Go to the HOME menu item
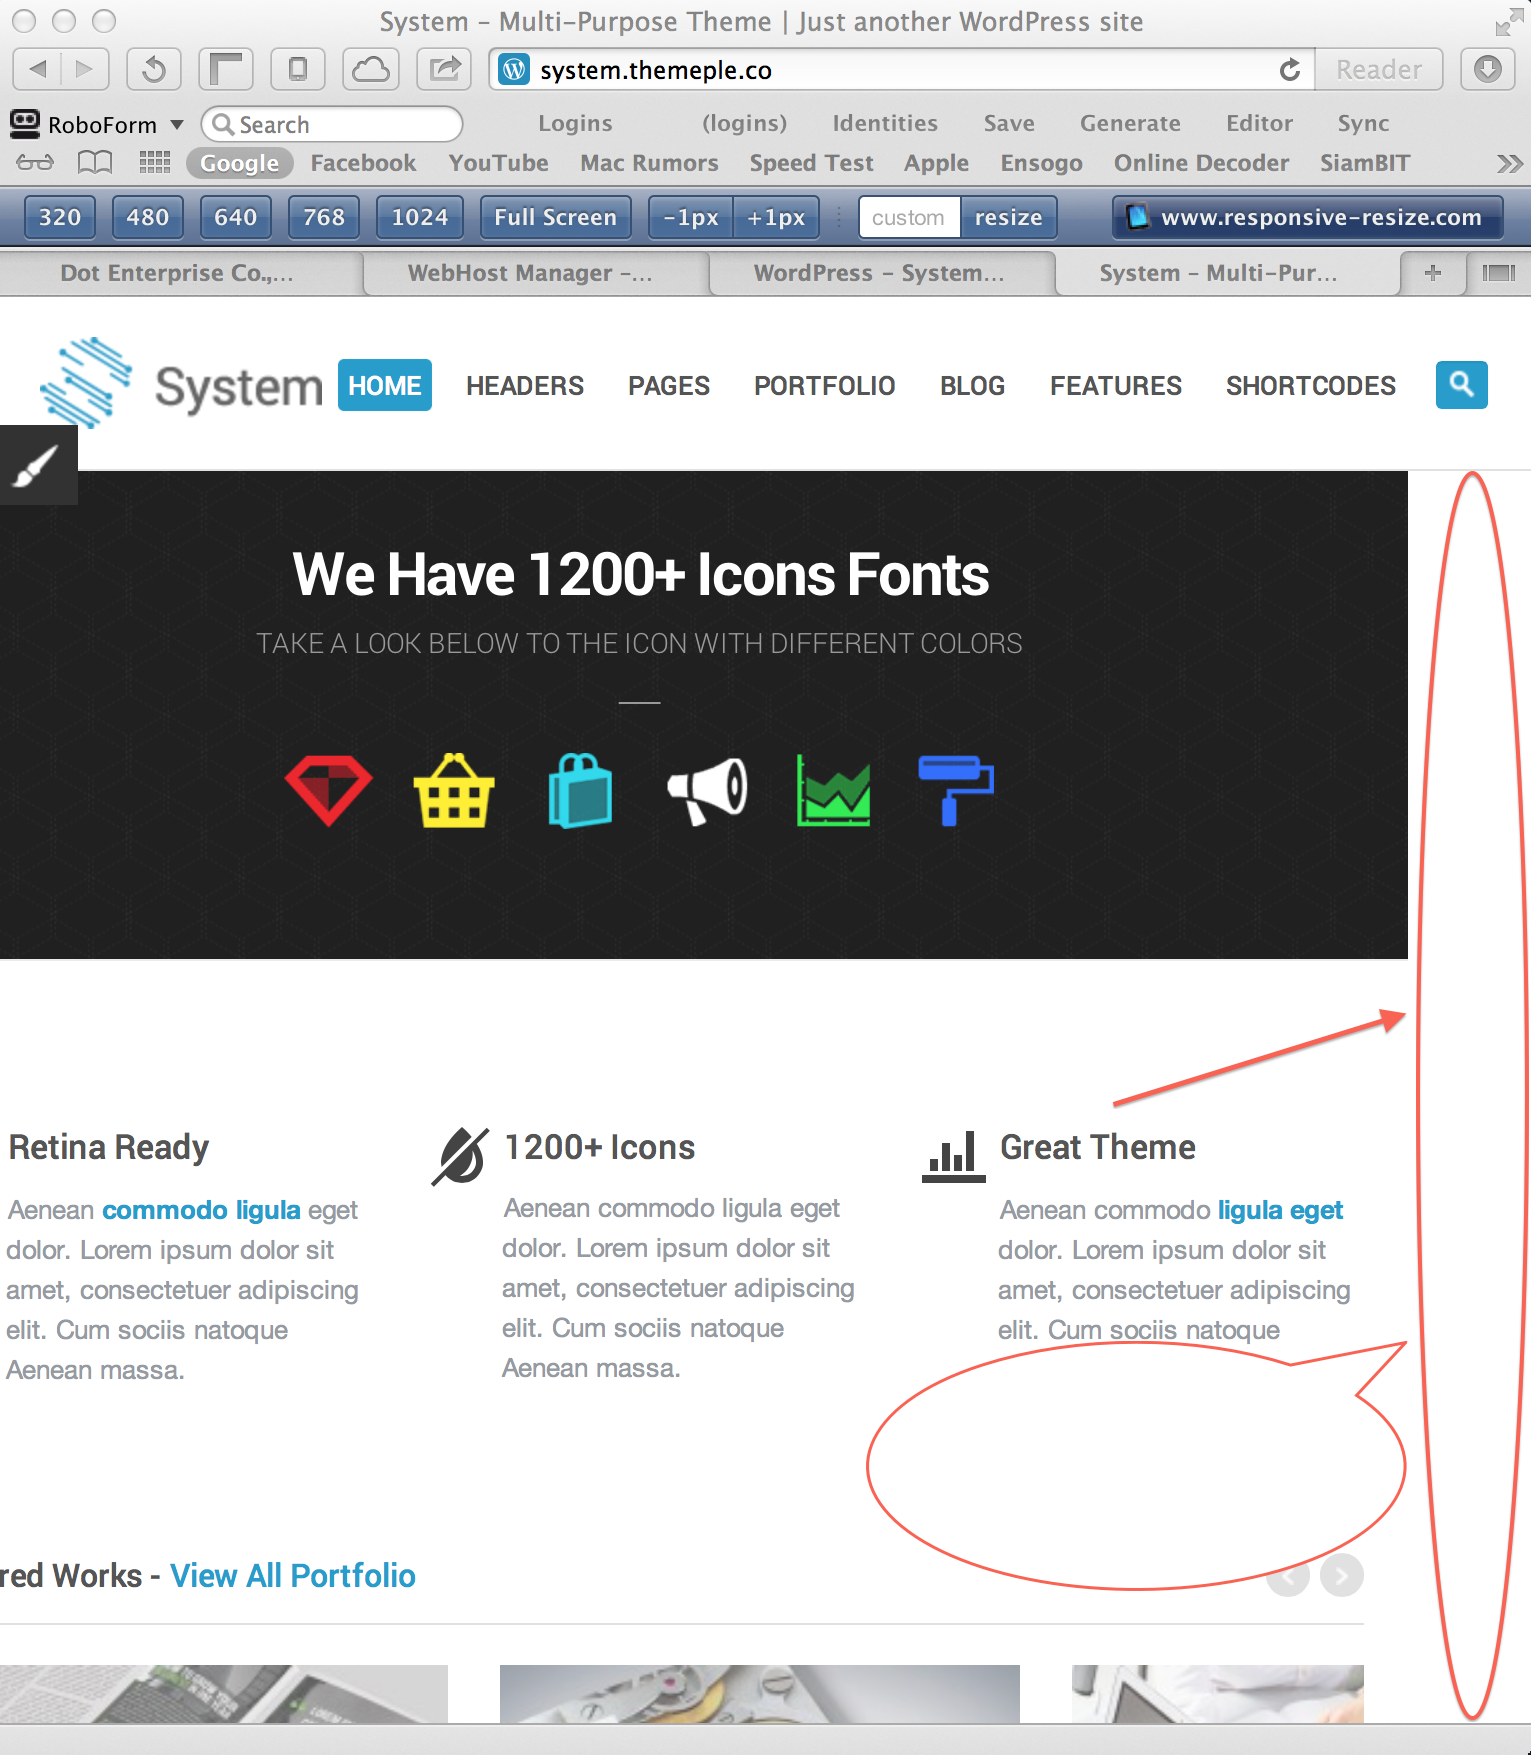The width and height of the screenshot is (1531, 1755). pyautogui.click(x=385, y=385)
